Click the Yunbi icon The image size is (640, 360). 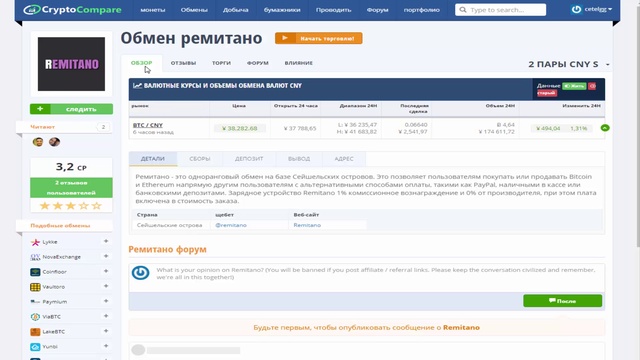pyautogui.click(x=35, y=347)
